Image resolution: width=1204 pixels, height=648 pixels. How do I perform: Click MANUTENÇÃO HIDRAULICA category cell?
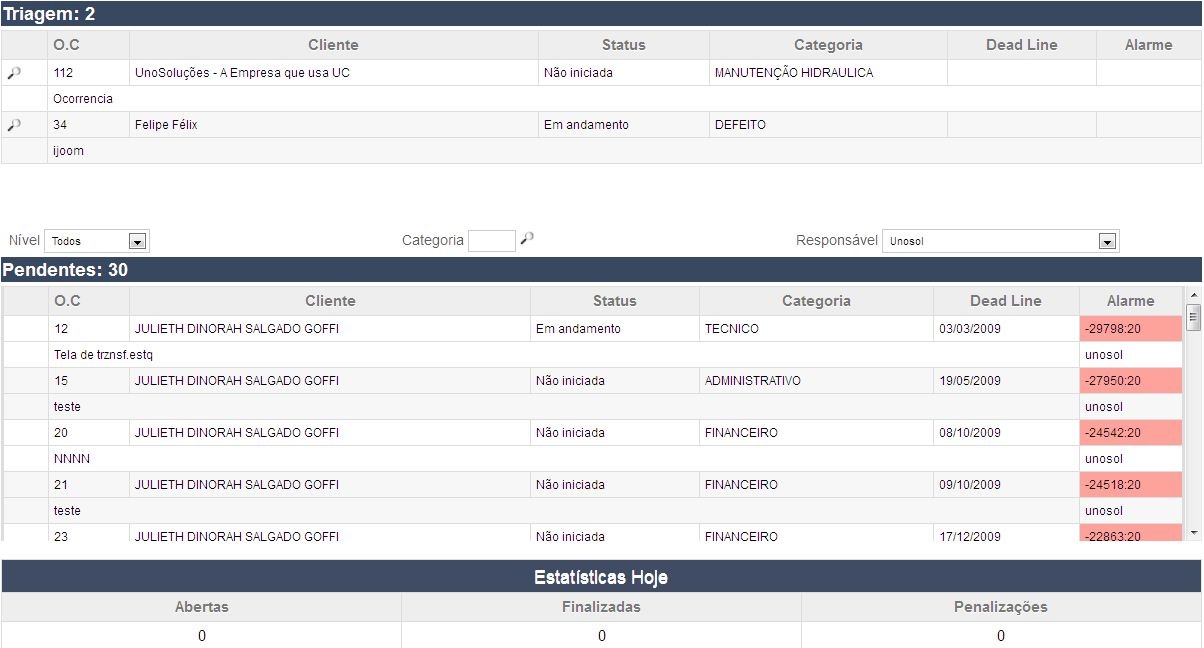click(x=793, y=73)
